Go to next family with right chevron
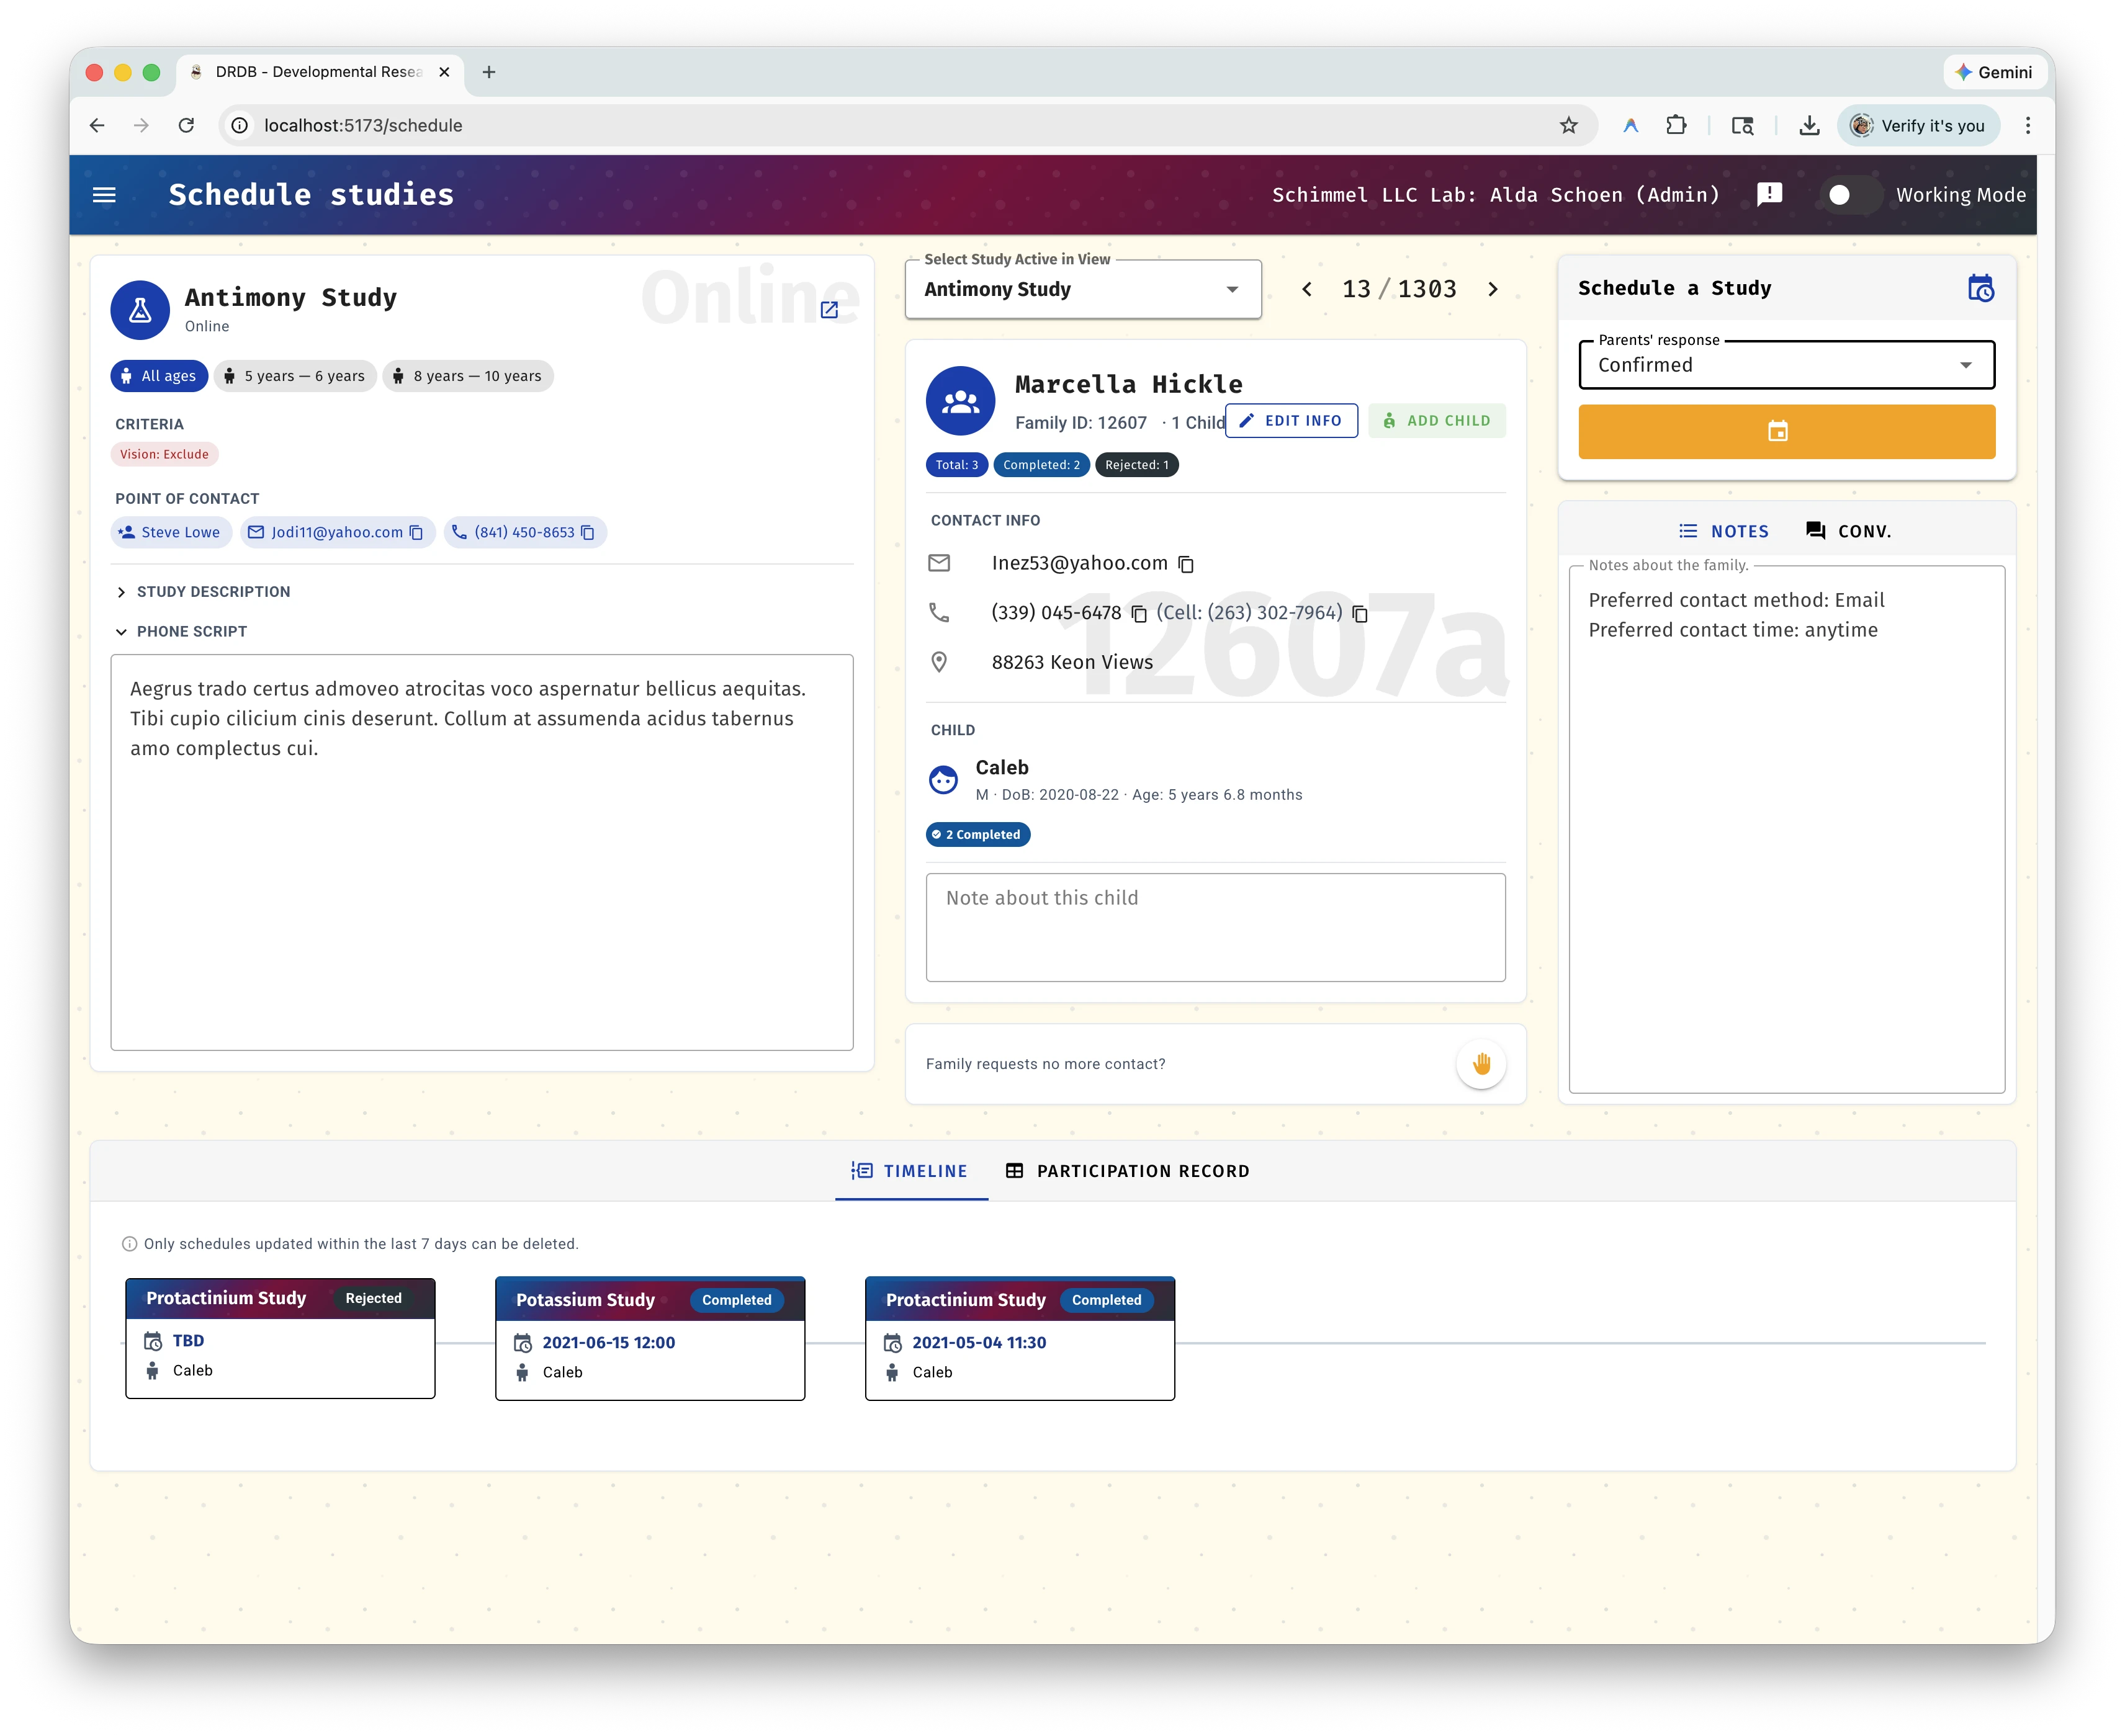 [1493, 289]
